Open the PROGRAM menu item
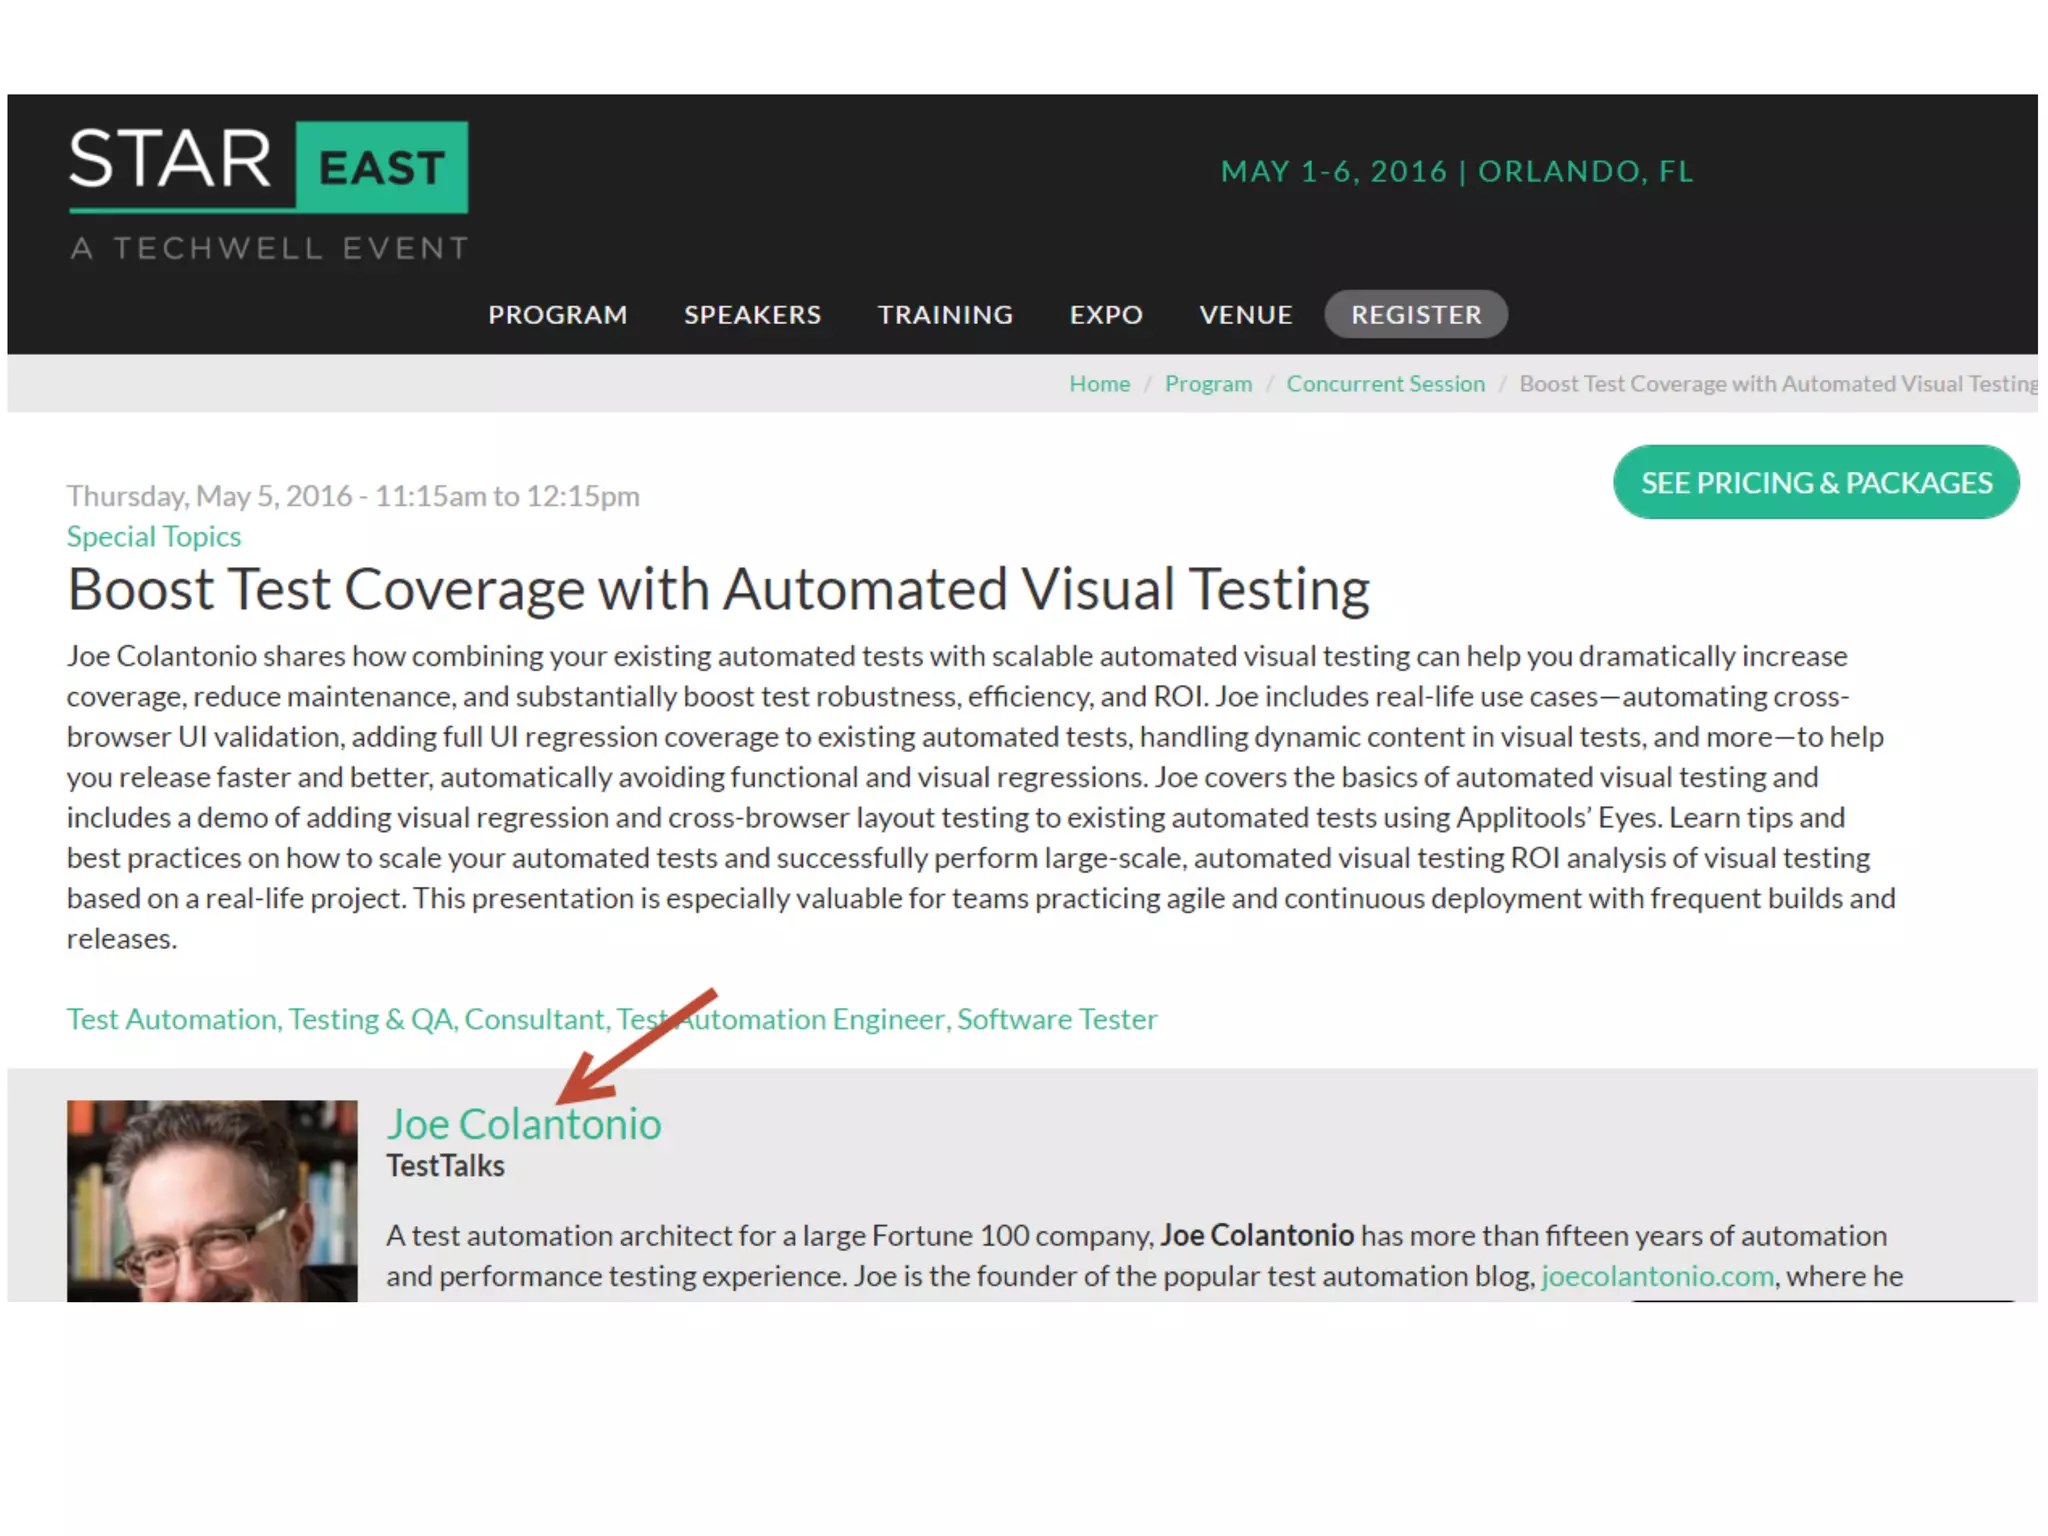This screenshot has height=1536, width=2048. (x=557, y=315)
